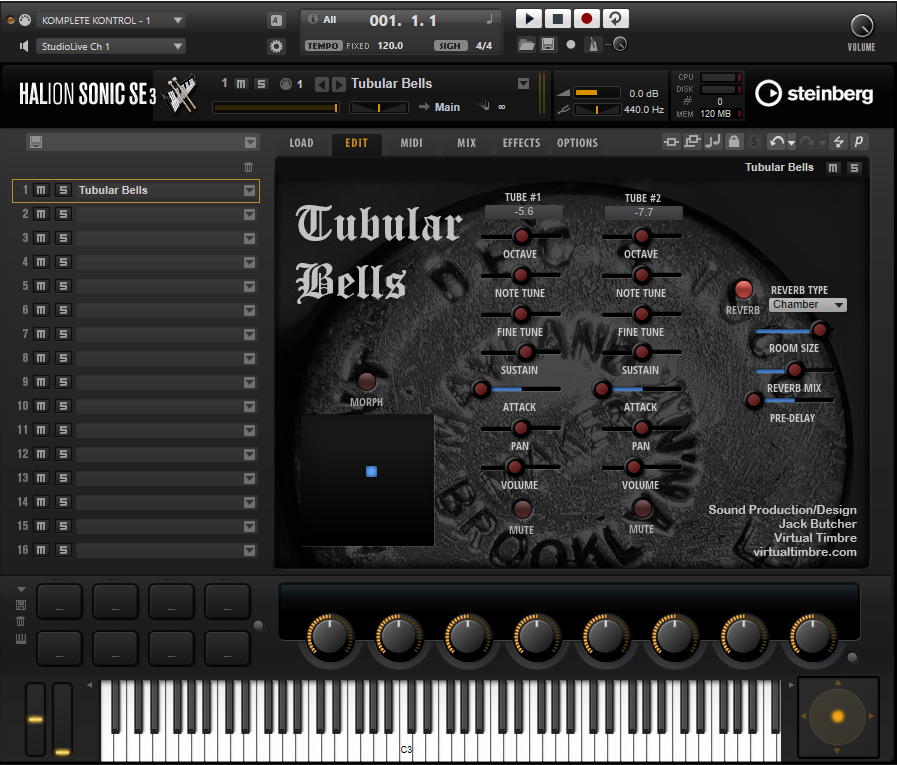Open MIDI file via folder icon
Viewport: 897px width, 765px height.
point(526,45)
